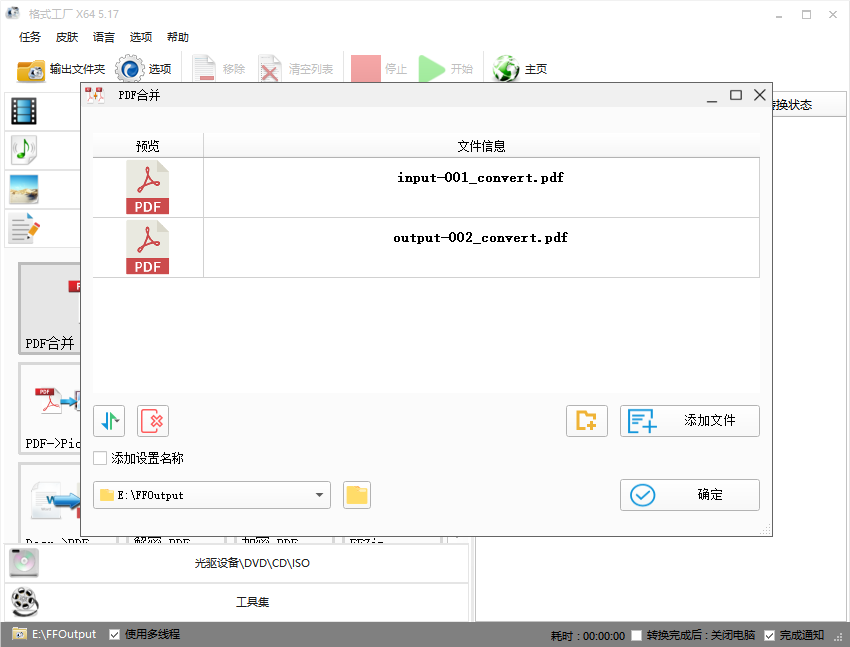Select the video category icon in sidebar
850x647 pixels.
click(23, 111)
